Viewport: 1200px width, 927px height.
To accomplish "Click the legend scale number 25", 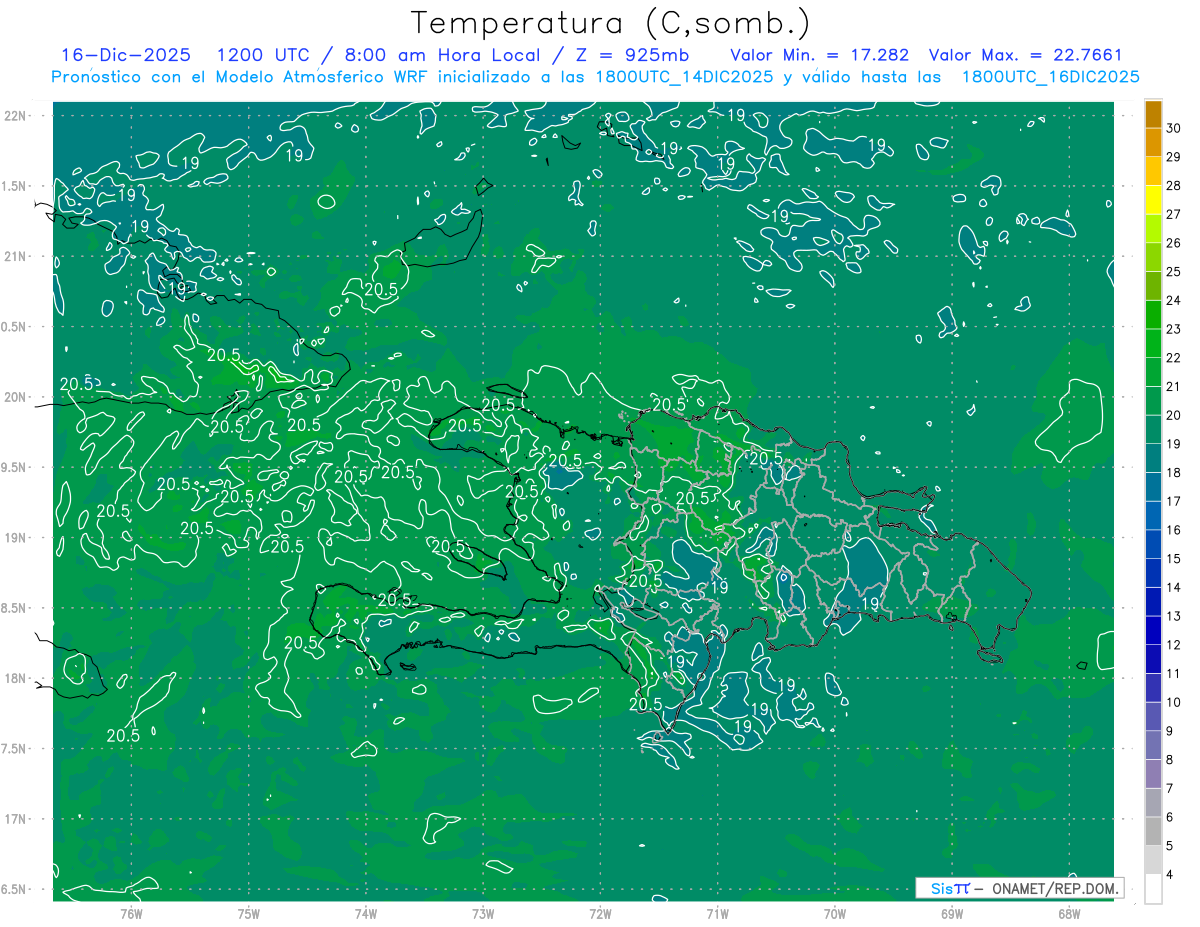I will [x=1174, y=271].
